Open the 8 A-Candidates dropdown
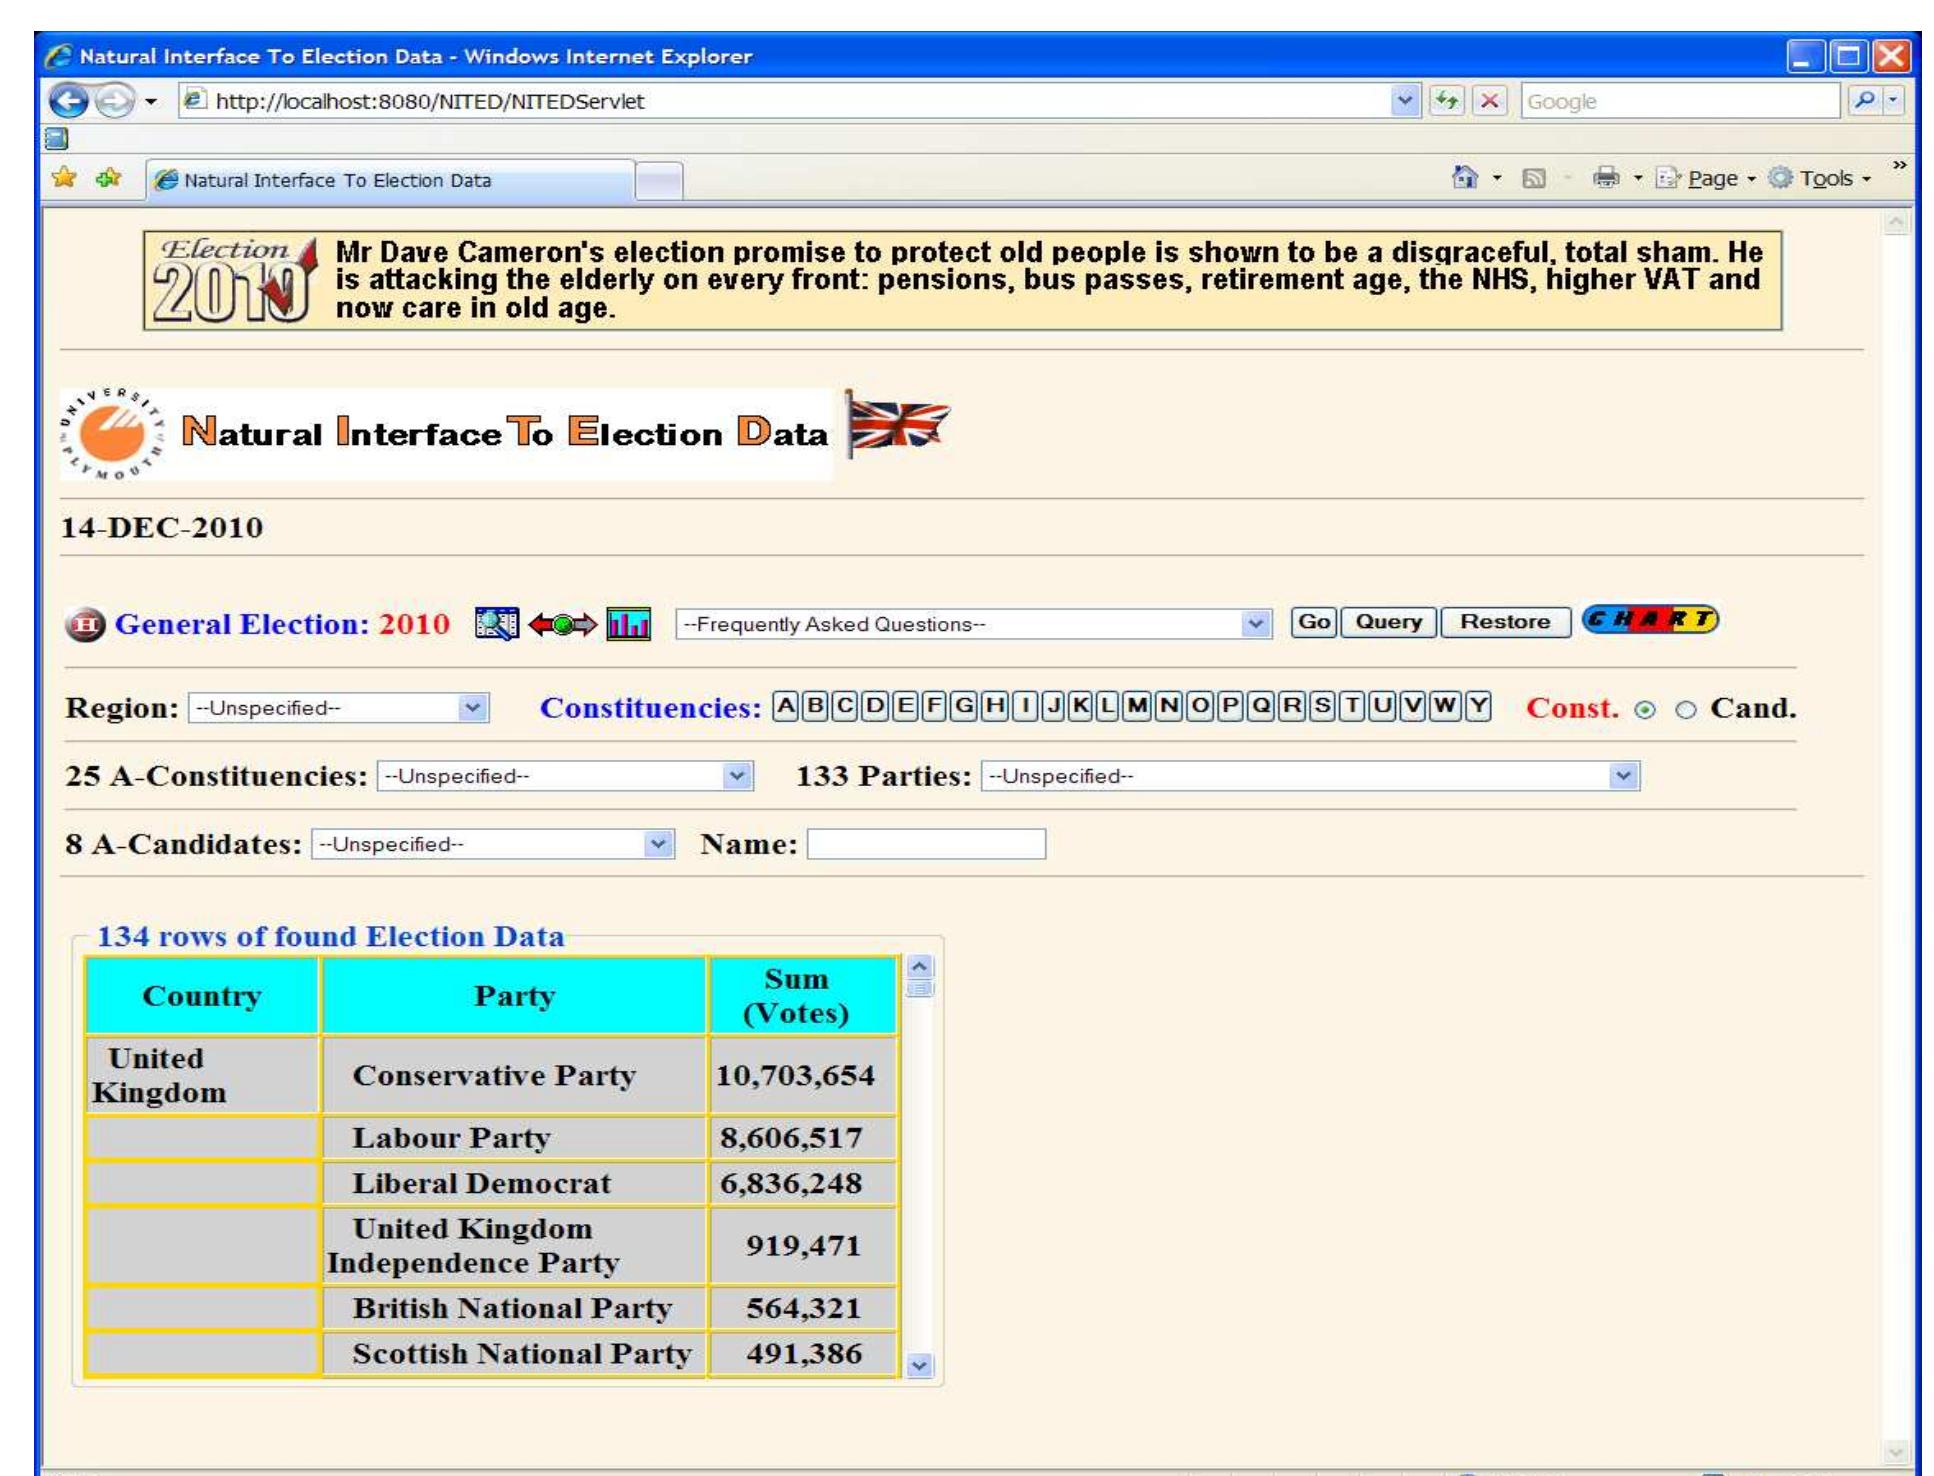This screenshot has width=1934, height=1476. (493, 844)
